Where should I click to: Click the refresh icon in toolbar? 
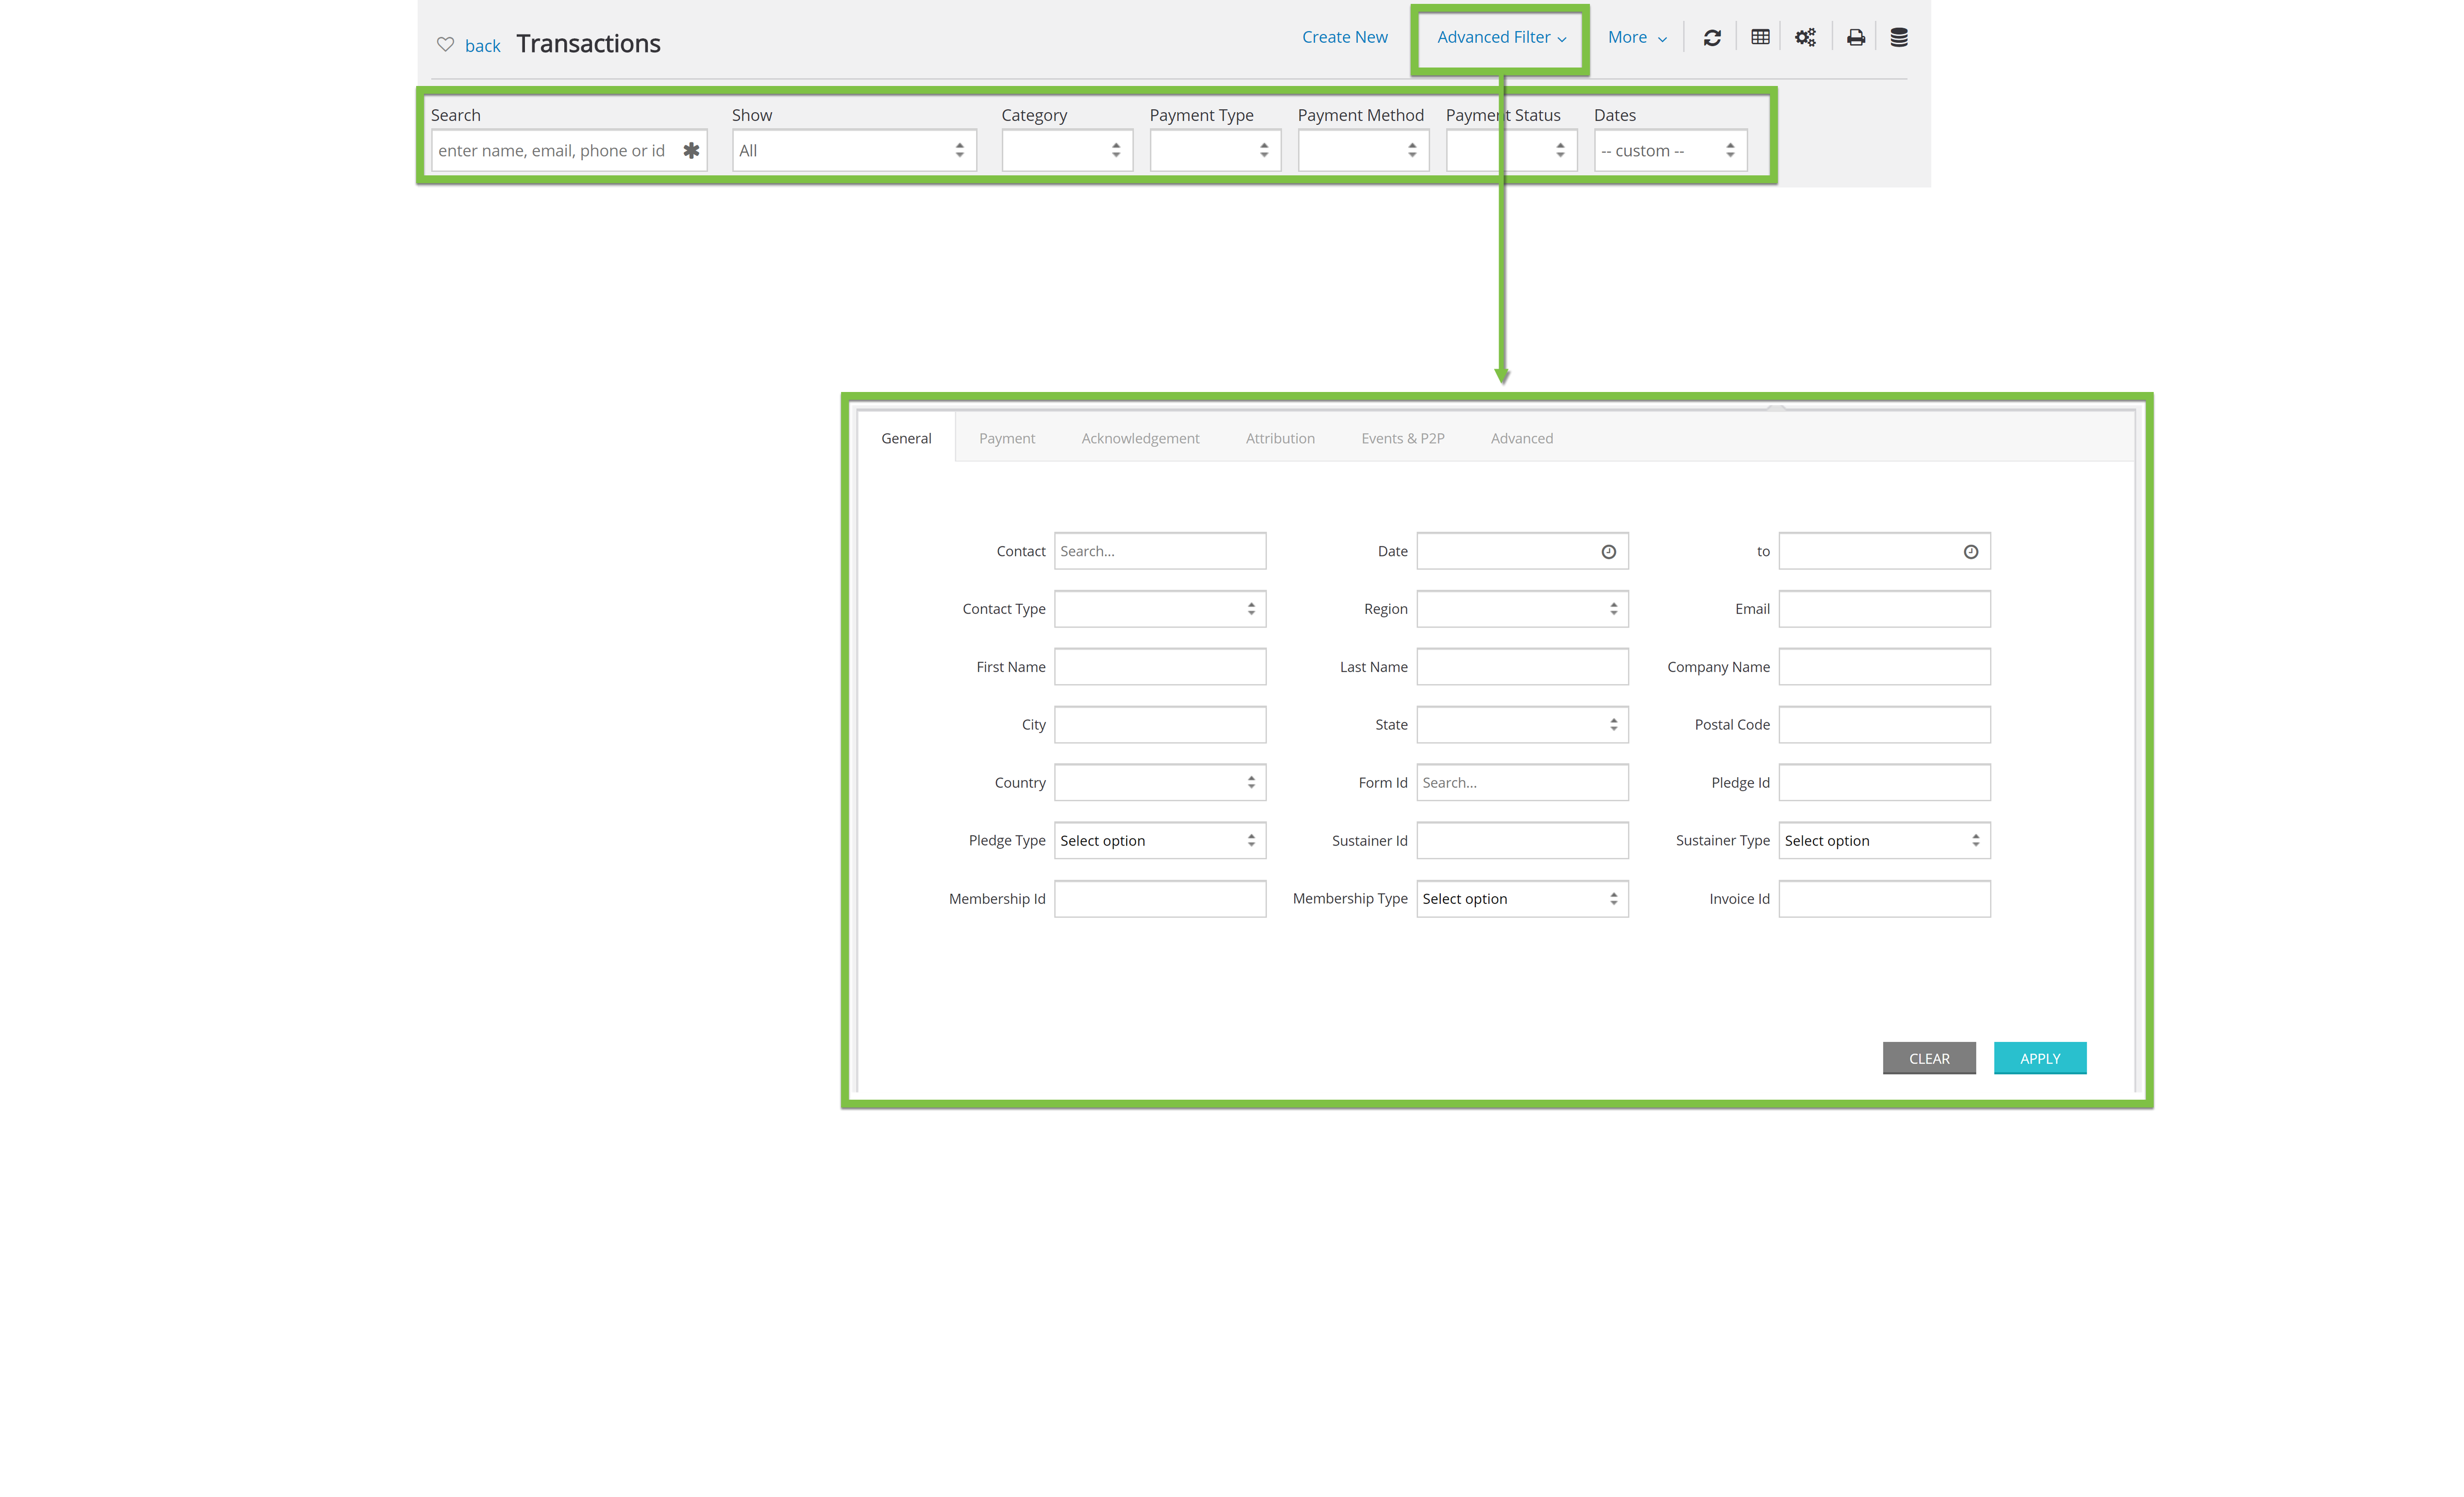tap(1712, 38)
